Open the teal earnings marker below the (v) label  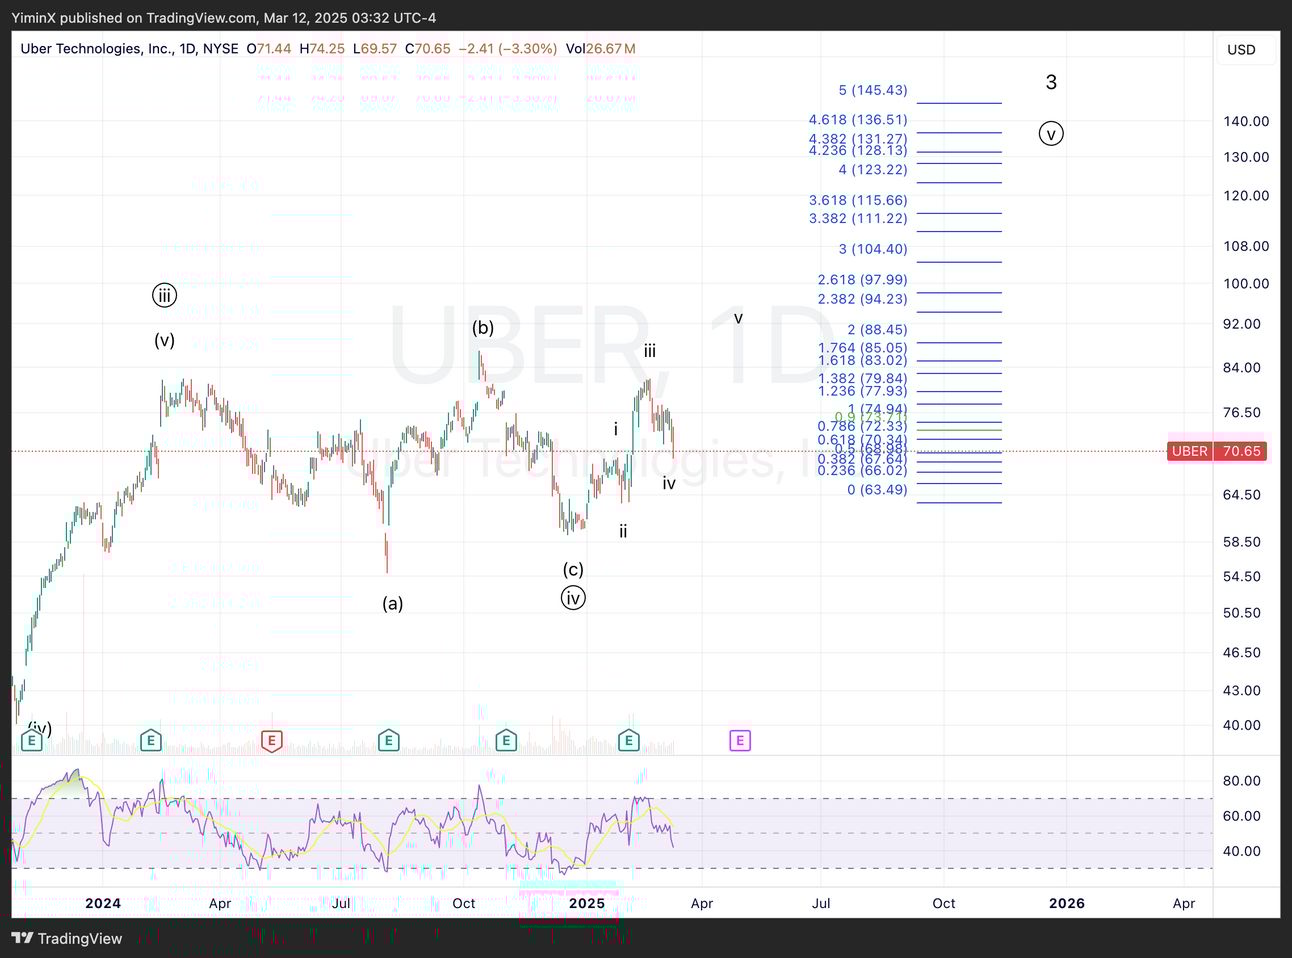[x=150, y=741]
